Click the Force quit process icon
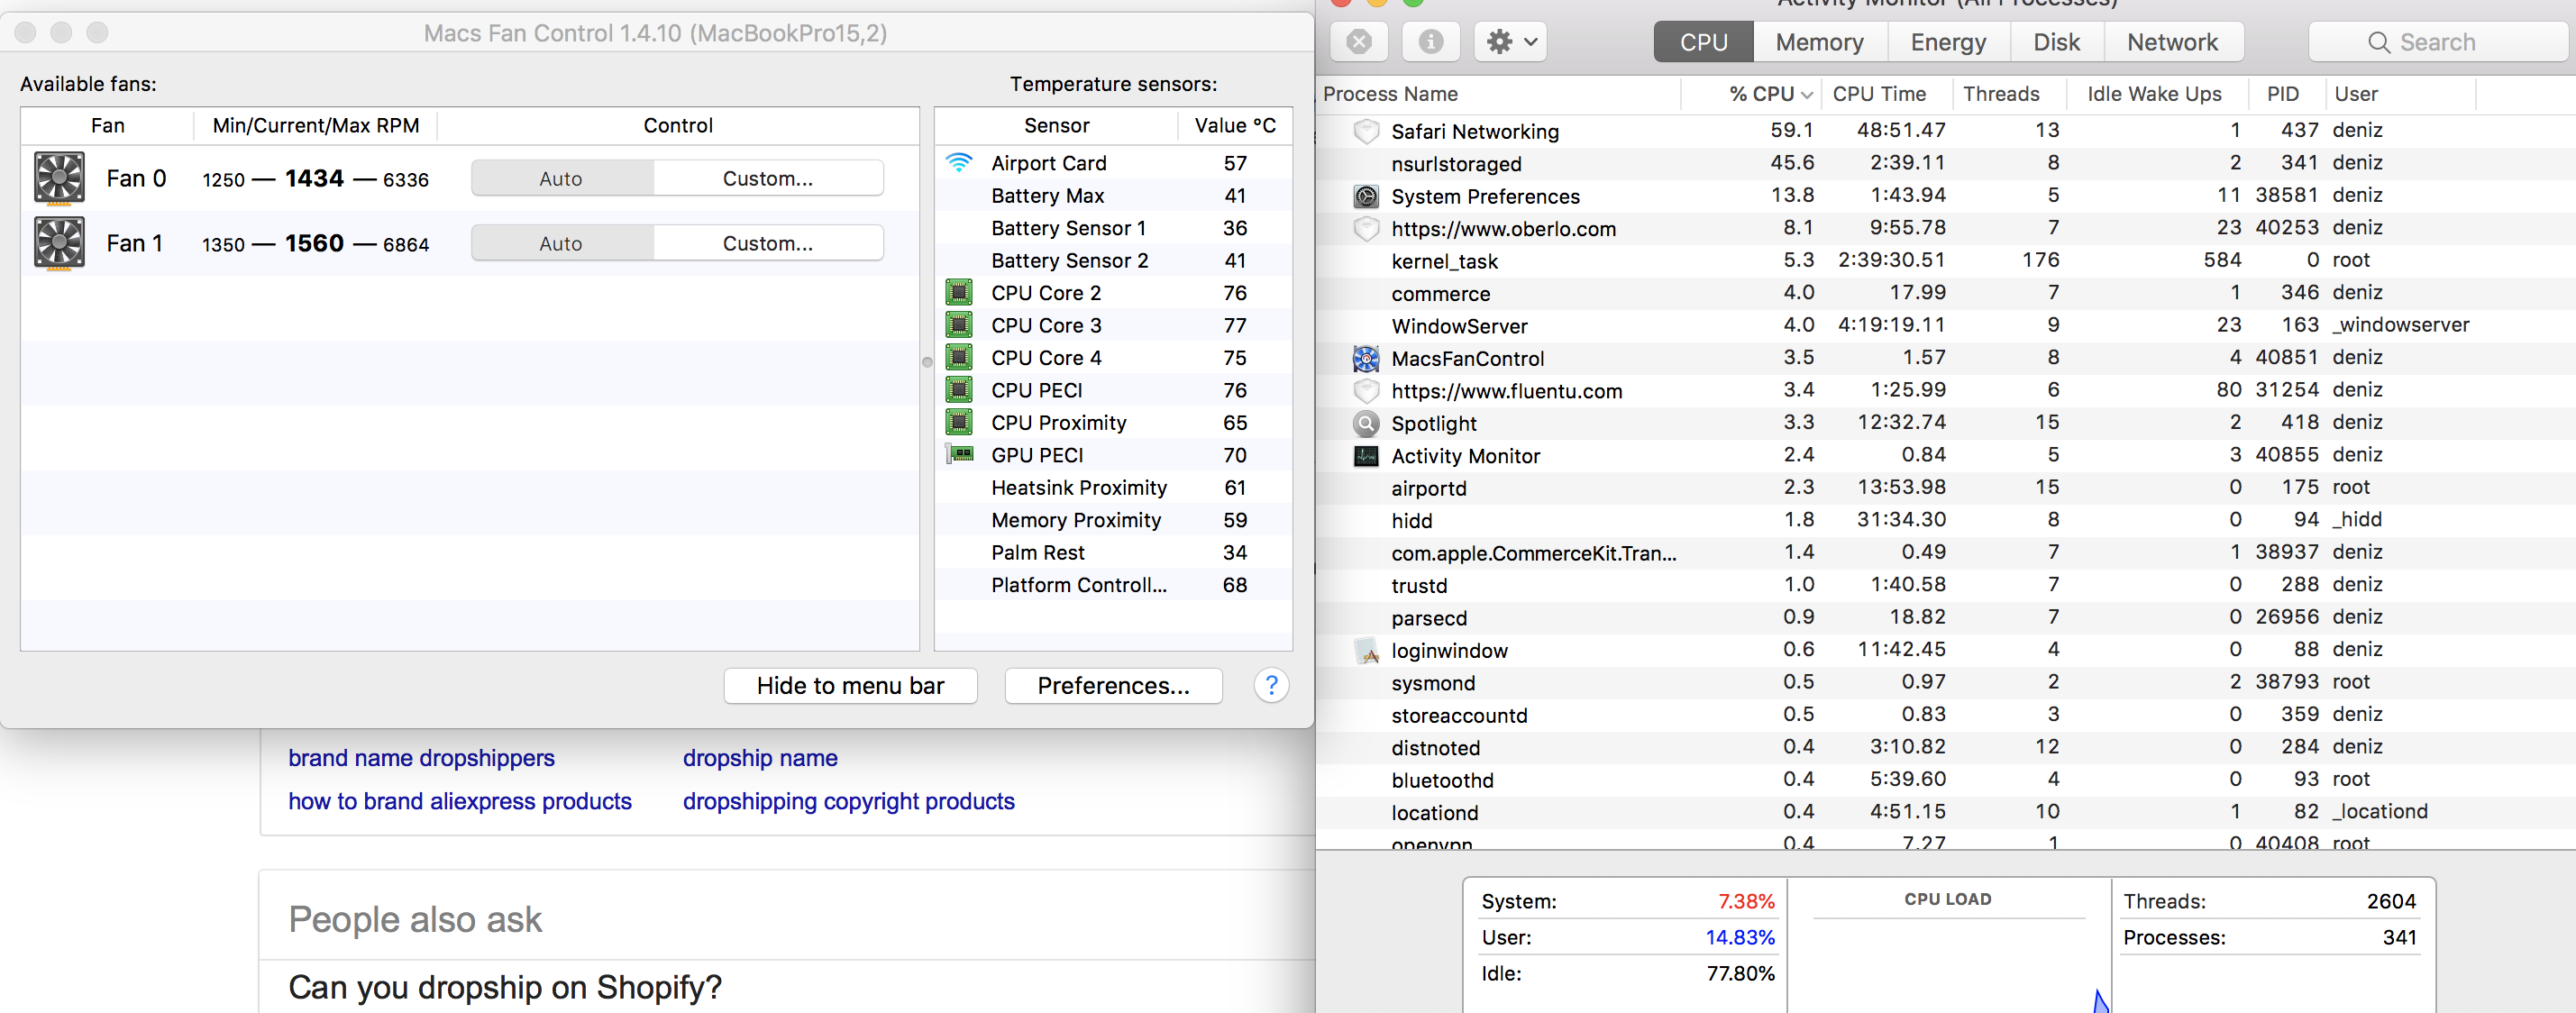The width and height of the screenshot is (2576, 1013). (1359, 42)
